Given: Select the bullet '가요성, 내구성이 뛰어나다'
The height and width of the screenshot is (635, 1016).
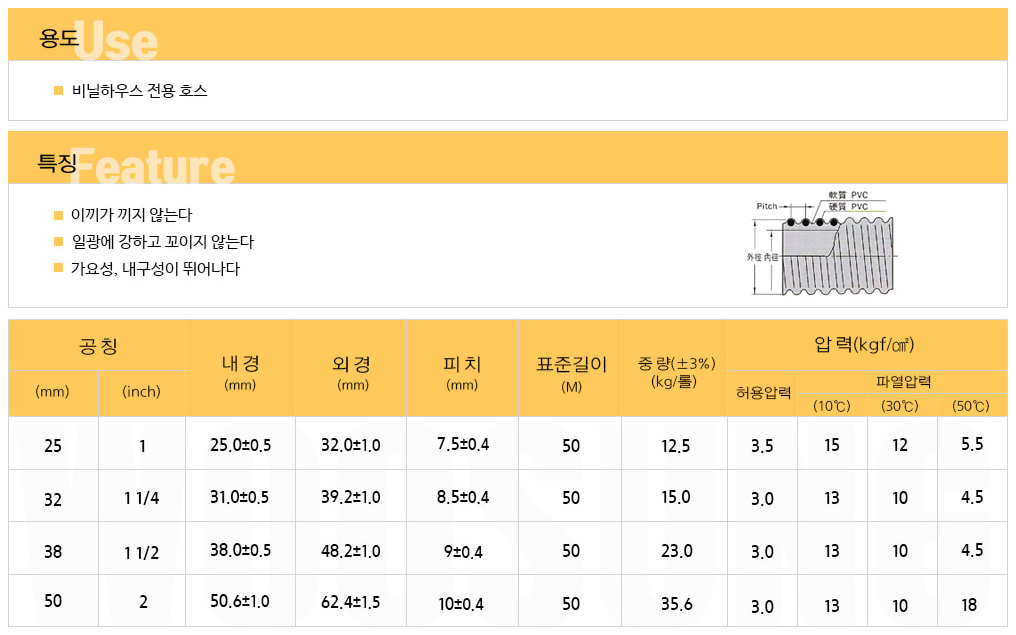Looking at the screenshot, I should point(156,268).
